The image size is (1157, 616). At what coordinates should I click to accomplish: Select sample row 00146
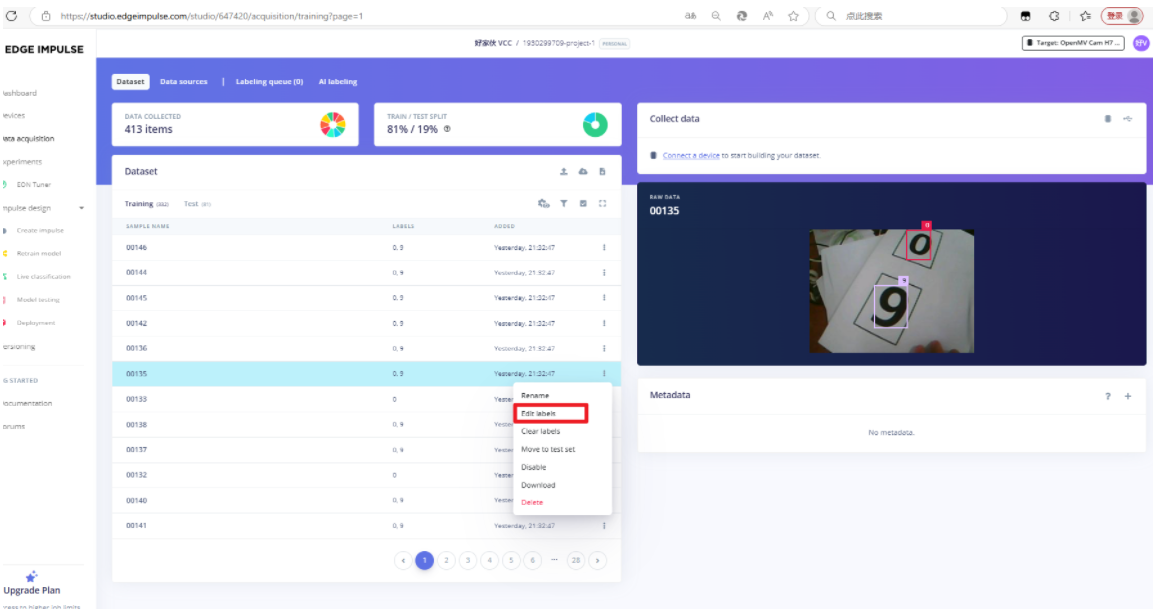[366, 248]
